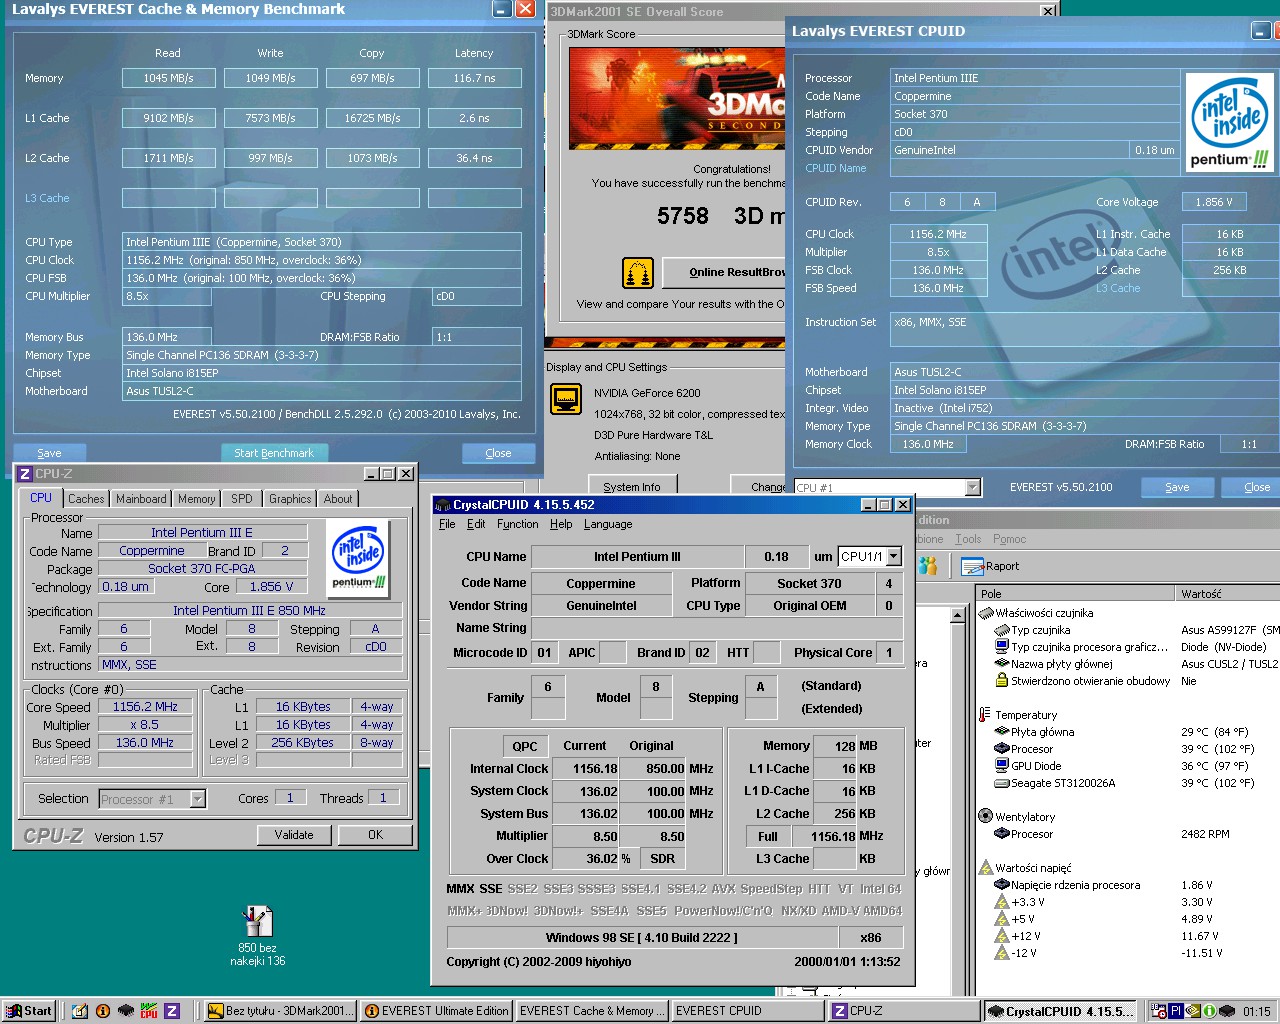Image resolution: width=1280 pixels, height=1024 pixels.
Task: Click the 5758 score in 3DMark window
Action: [x=683, y=216]
